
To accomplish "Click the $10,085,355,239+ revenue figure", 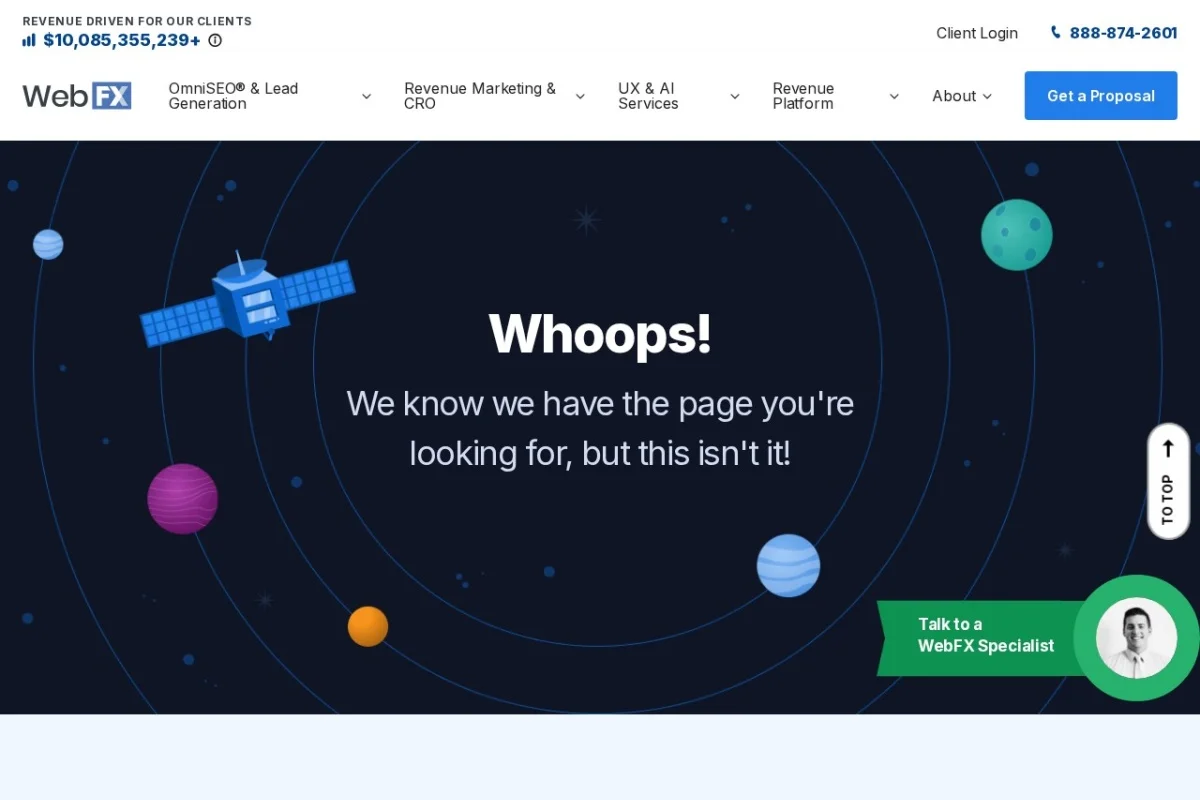I will [x=122, y=41].
